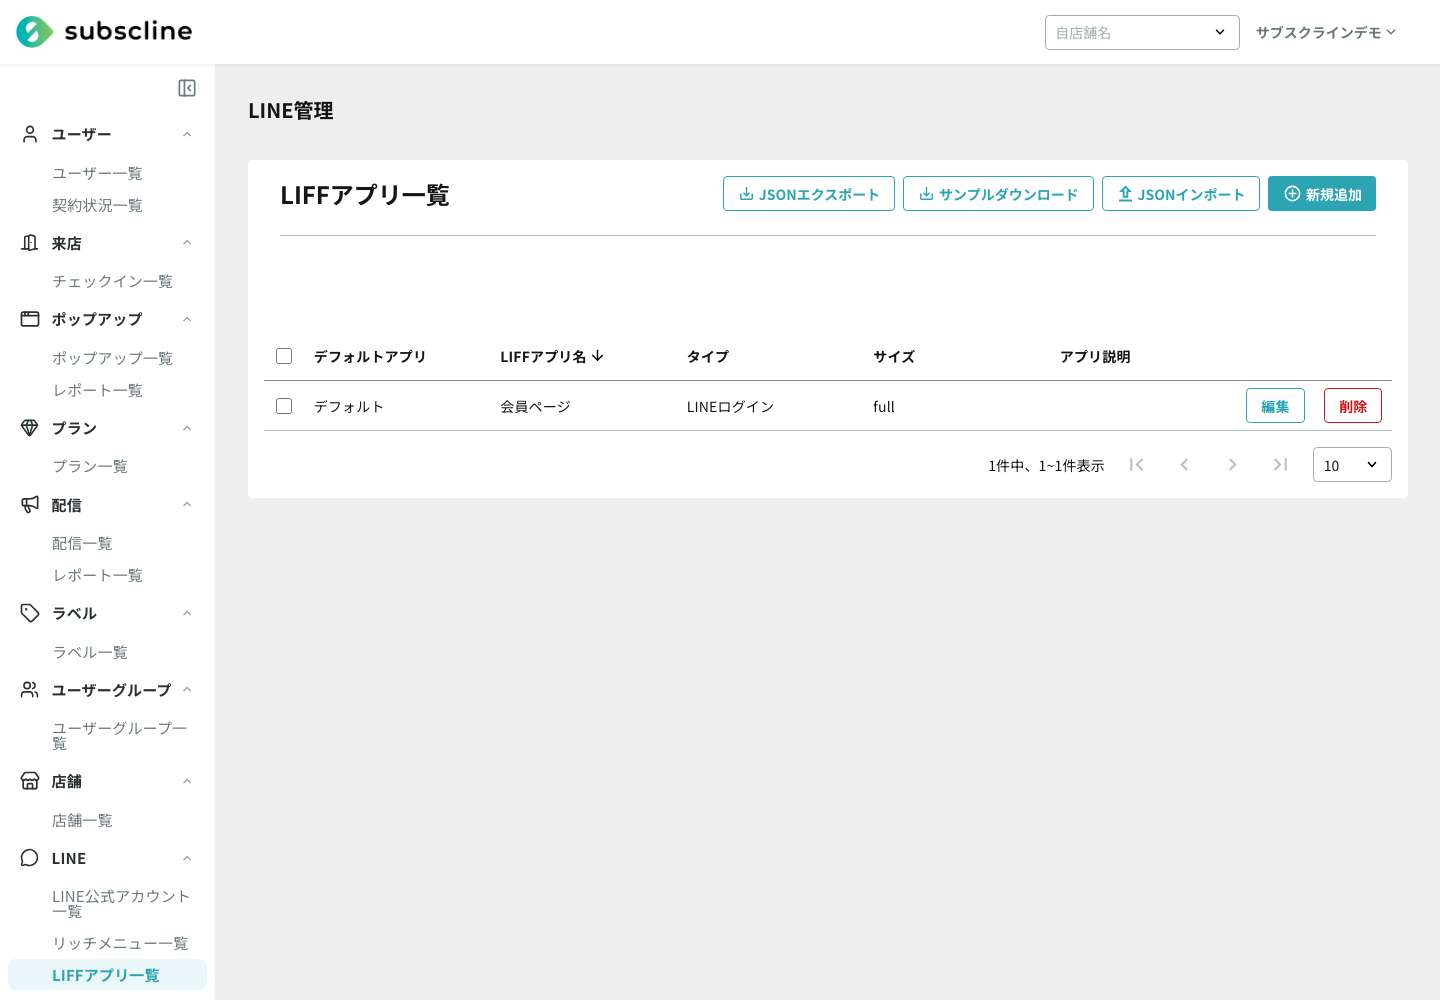This screenshot has height=1000, width=1440.
Task: Select all rows with header checkbox
Action: point(284,356)
